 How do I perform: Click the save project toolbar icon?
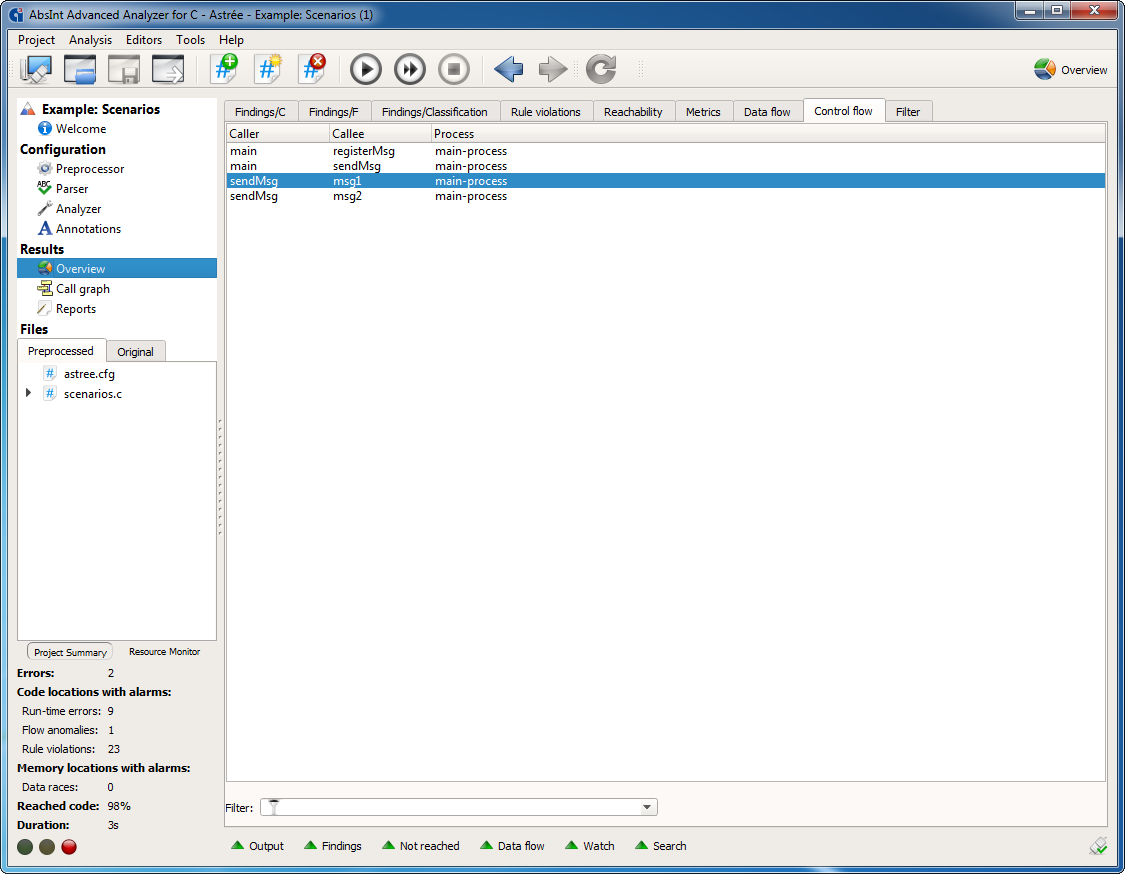[x=123, y=70]
